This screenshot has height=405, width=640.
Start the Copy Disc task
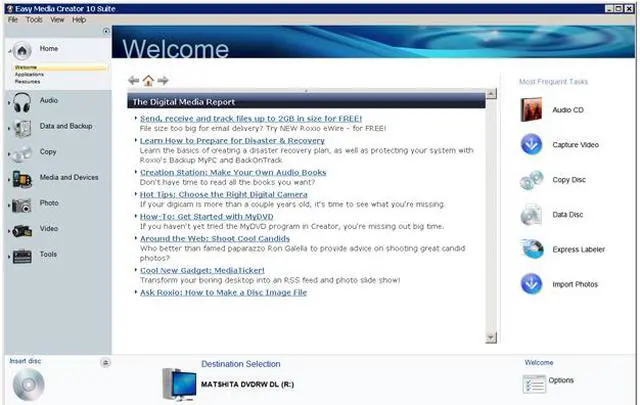pos(531,180)
